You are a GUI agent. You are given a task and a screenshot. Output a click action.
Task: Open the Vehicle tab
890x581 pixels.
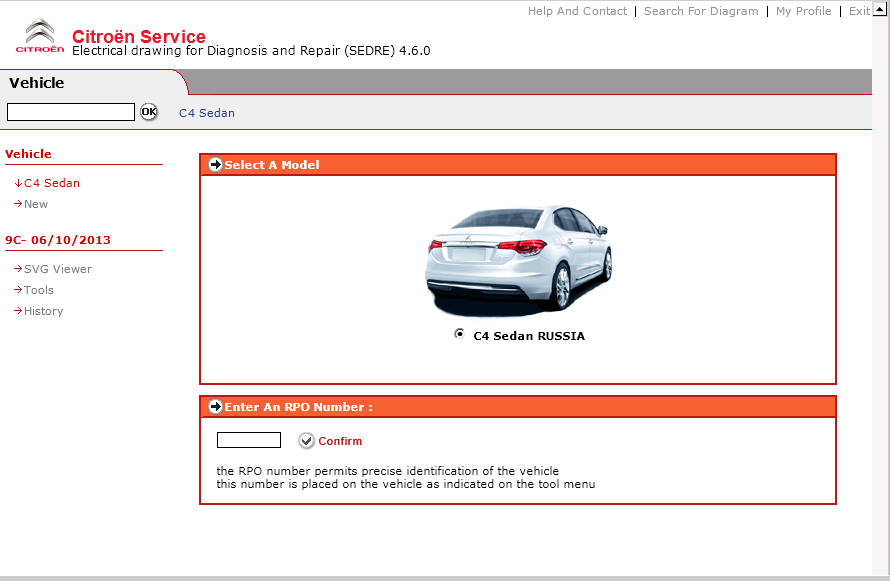pyautogui.click(x=37, y=83)
